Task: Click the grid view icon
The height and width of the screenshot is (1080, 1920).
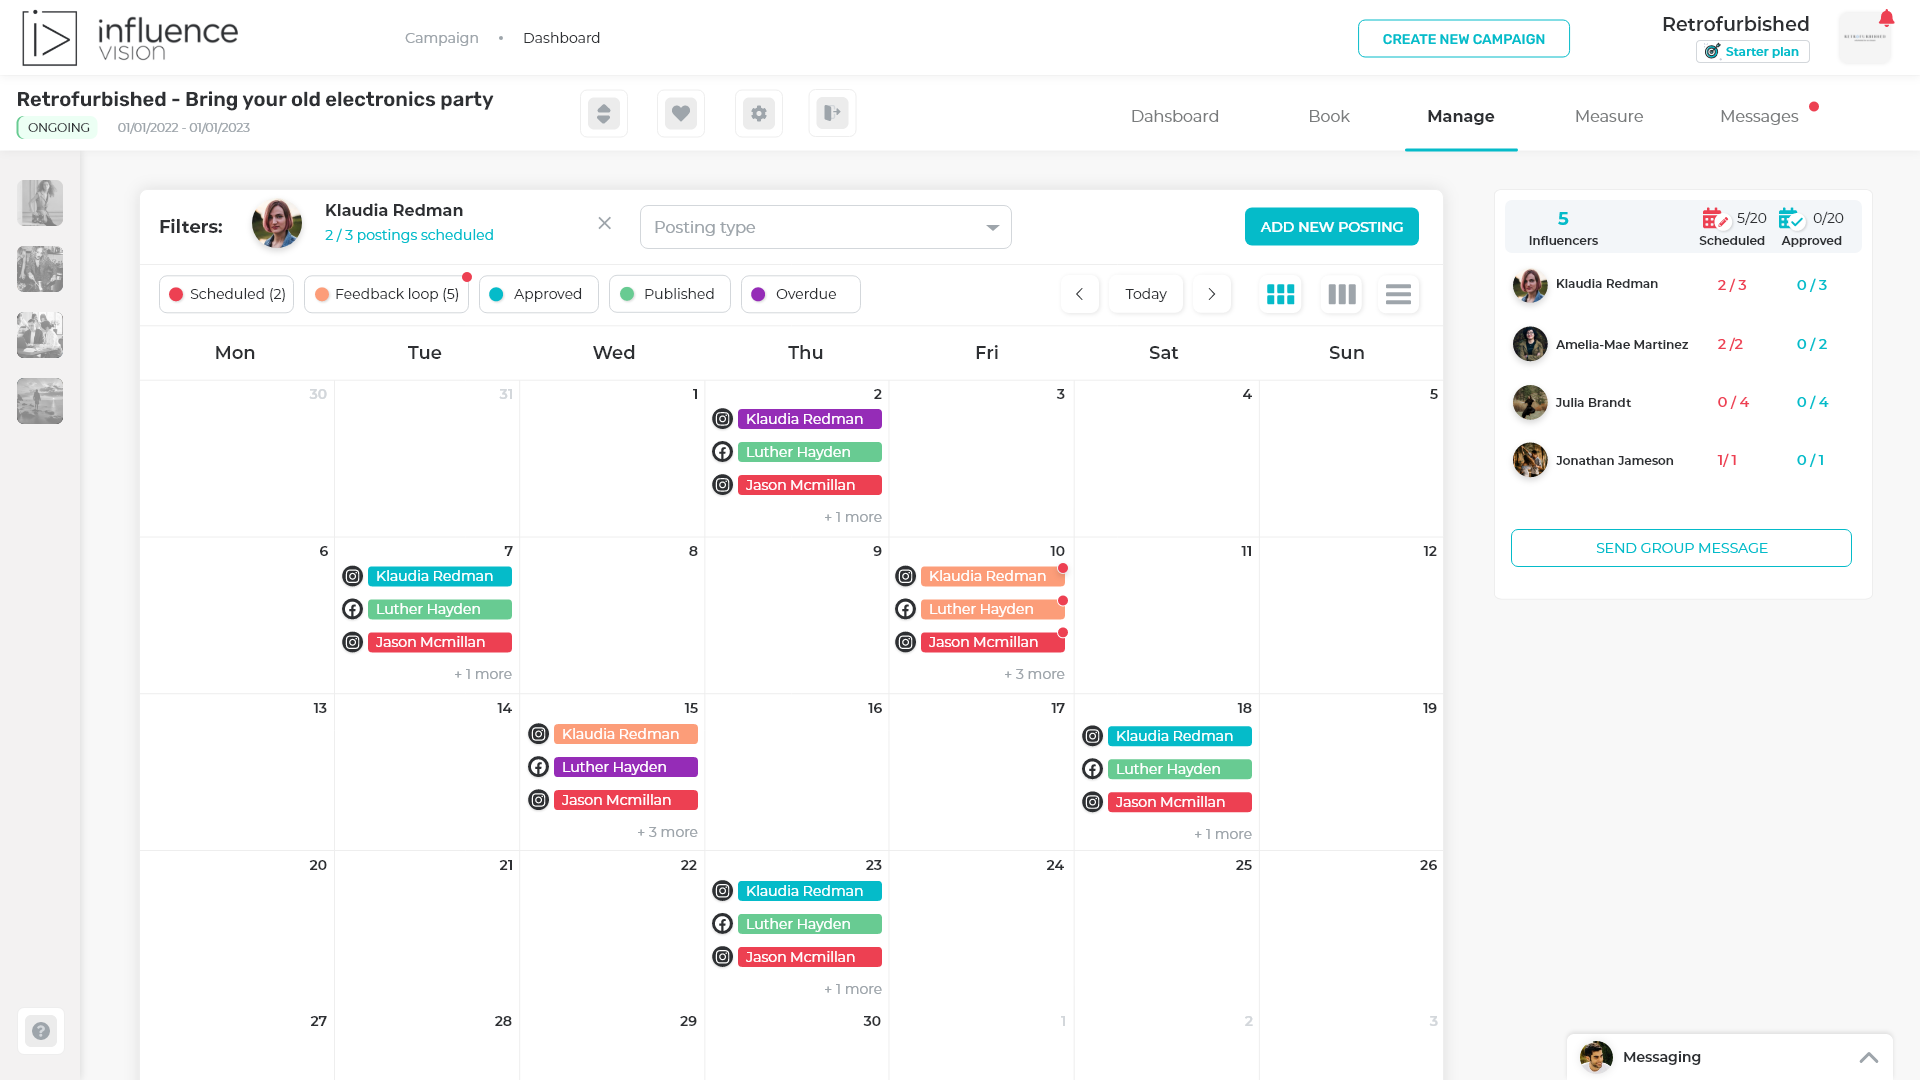Action: (1280, 294)
